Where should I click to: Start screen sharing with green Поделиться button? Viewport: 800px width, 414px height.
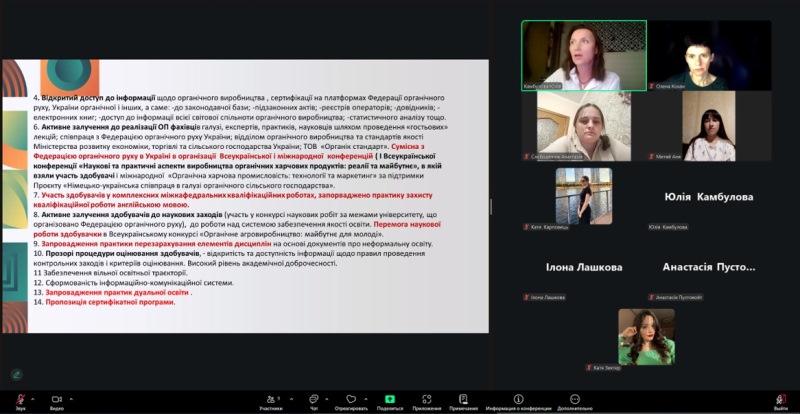tap(390, 402)
